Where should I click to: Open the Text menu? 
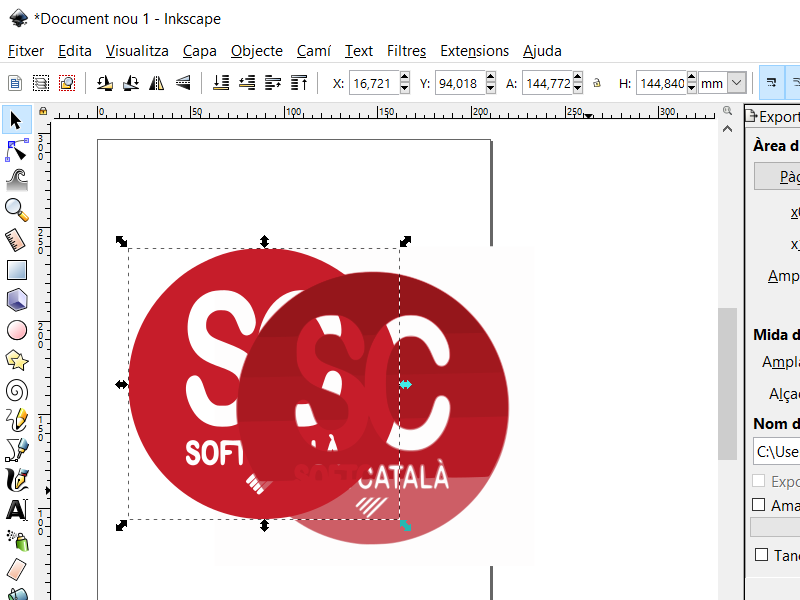(x=359, y=51)
